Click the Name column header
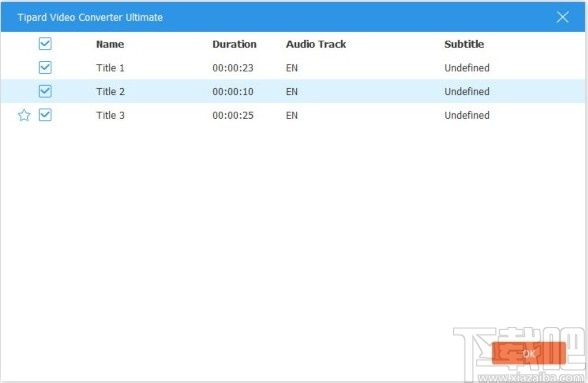This screenshot has height=383, width=588. point(110,44)
